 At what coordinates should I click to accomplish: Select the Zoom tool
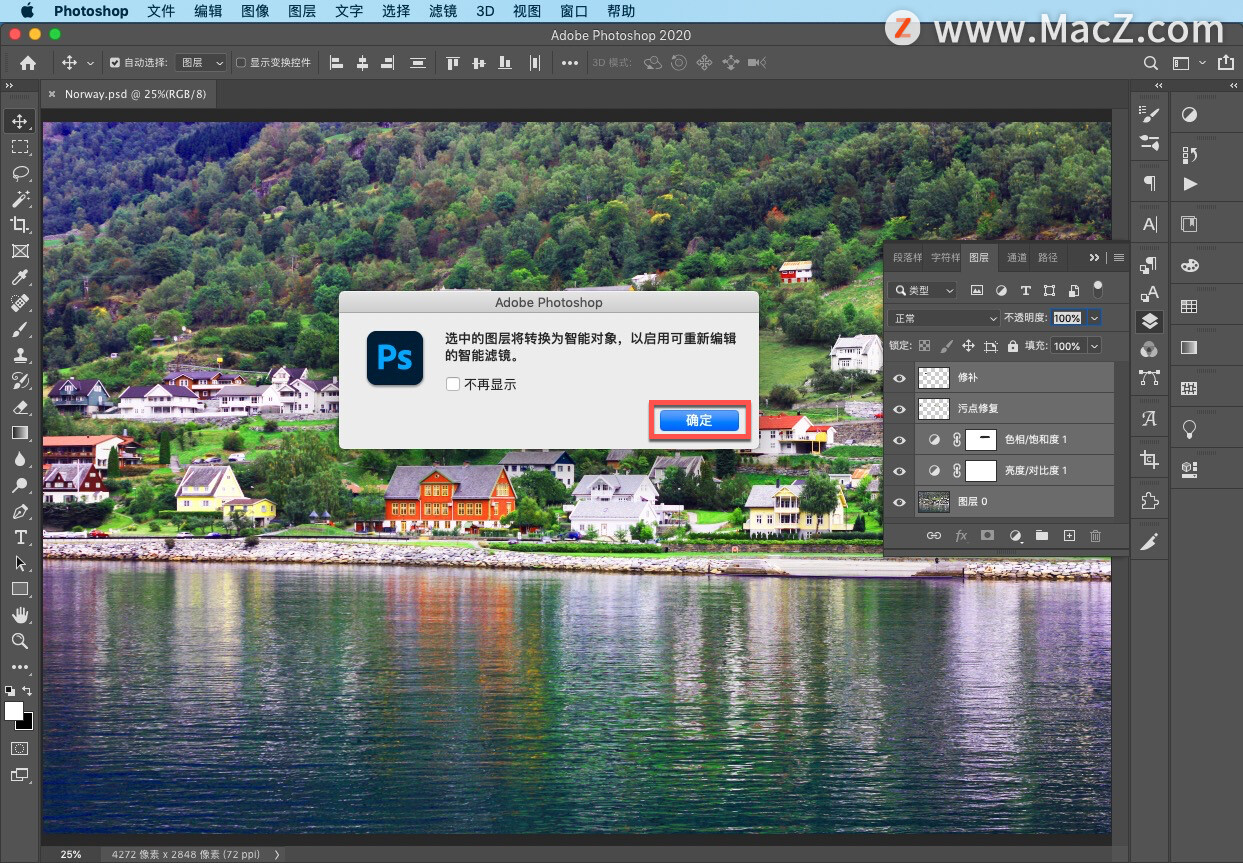coord(20,641)
